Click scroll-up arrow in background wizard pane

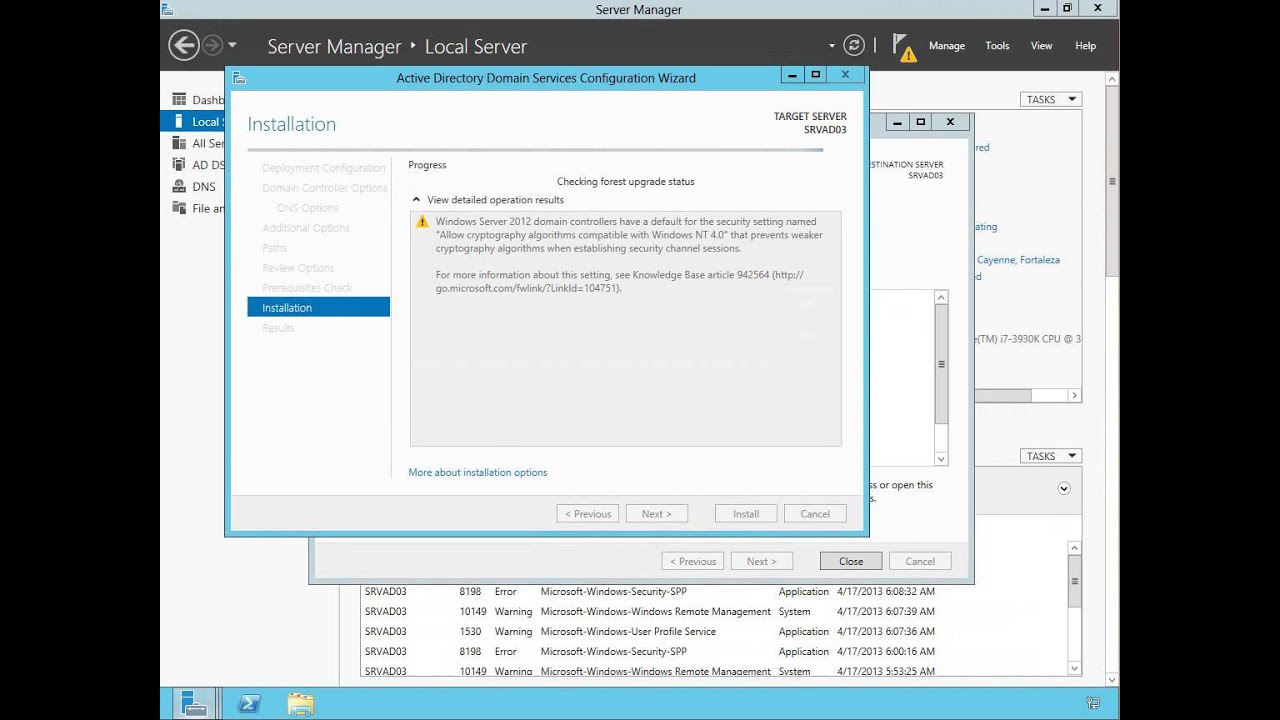941,297
